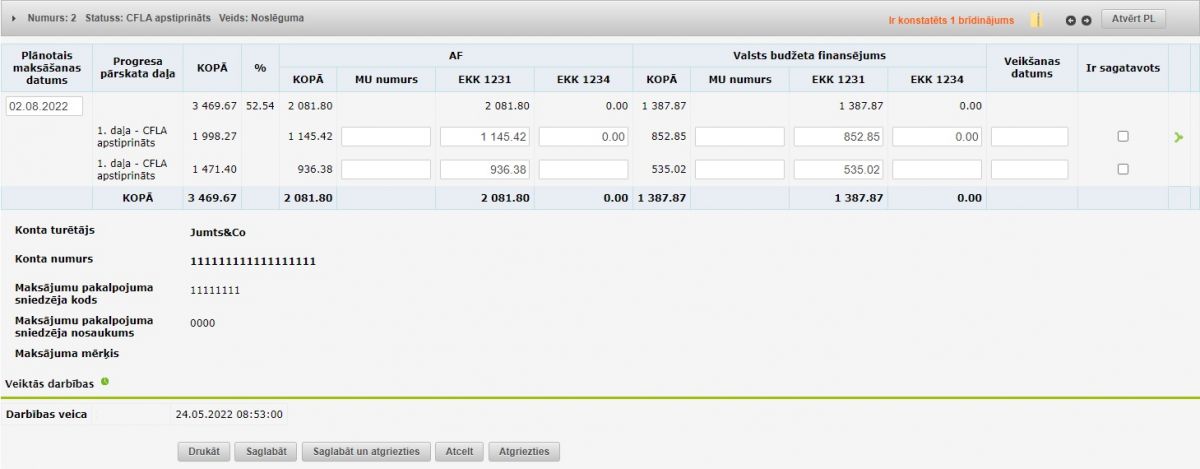The height and width of the screenshot is (469, 1200).
Task: Open the yellow warning note icon
Action: coord(1036,20)
